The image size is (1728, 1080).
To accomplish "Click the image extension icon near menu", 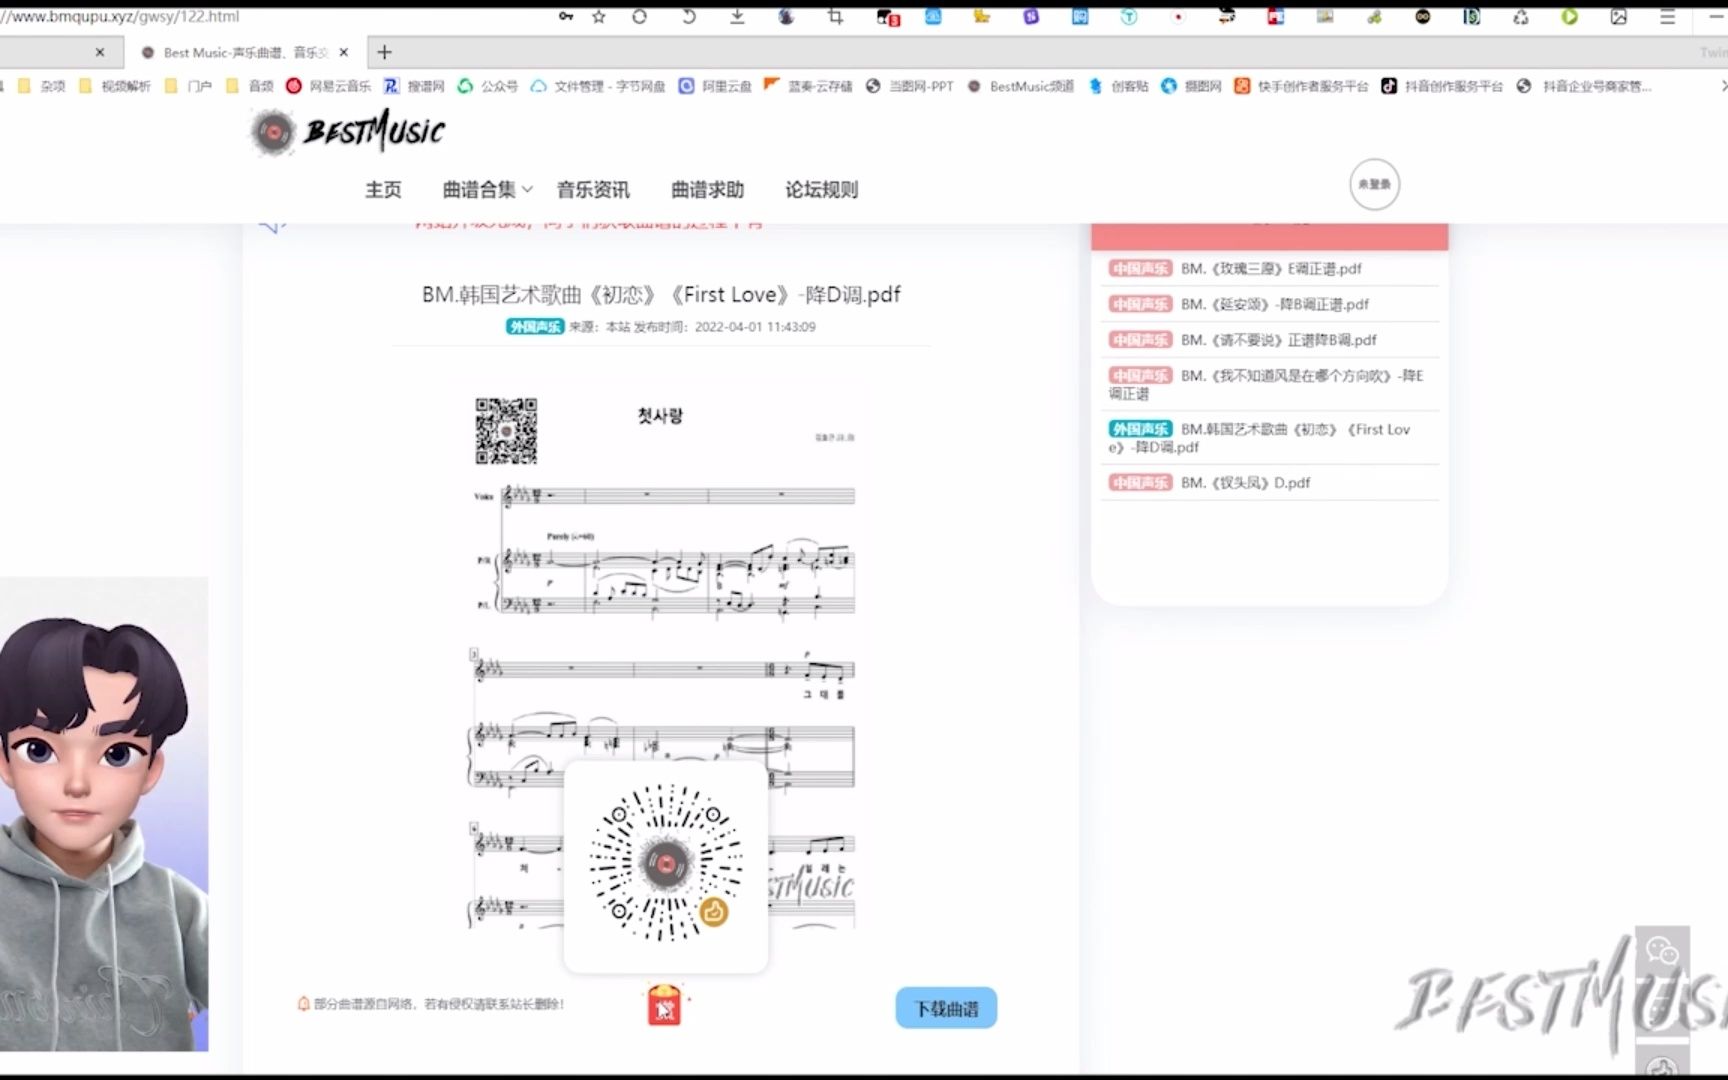I will point(1618,17).
